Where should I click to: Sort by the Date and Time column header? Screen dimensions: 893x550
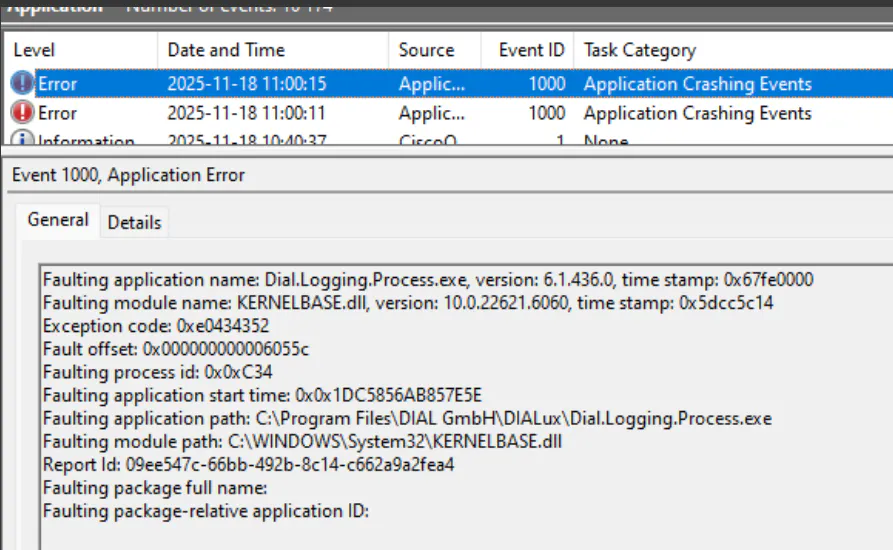click(226, 50)
